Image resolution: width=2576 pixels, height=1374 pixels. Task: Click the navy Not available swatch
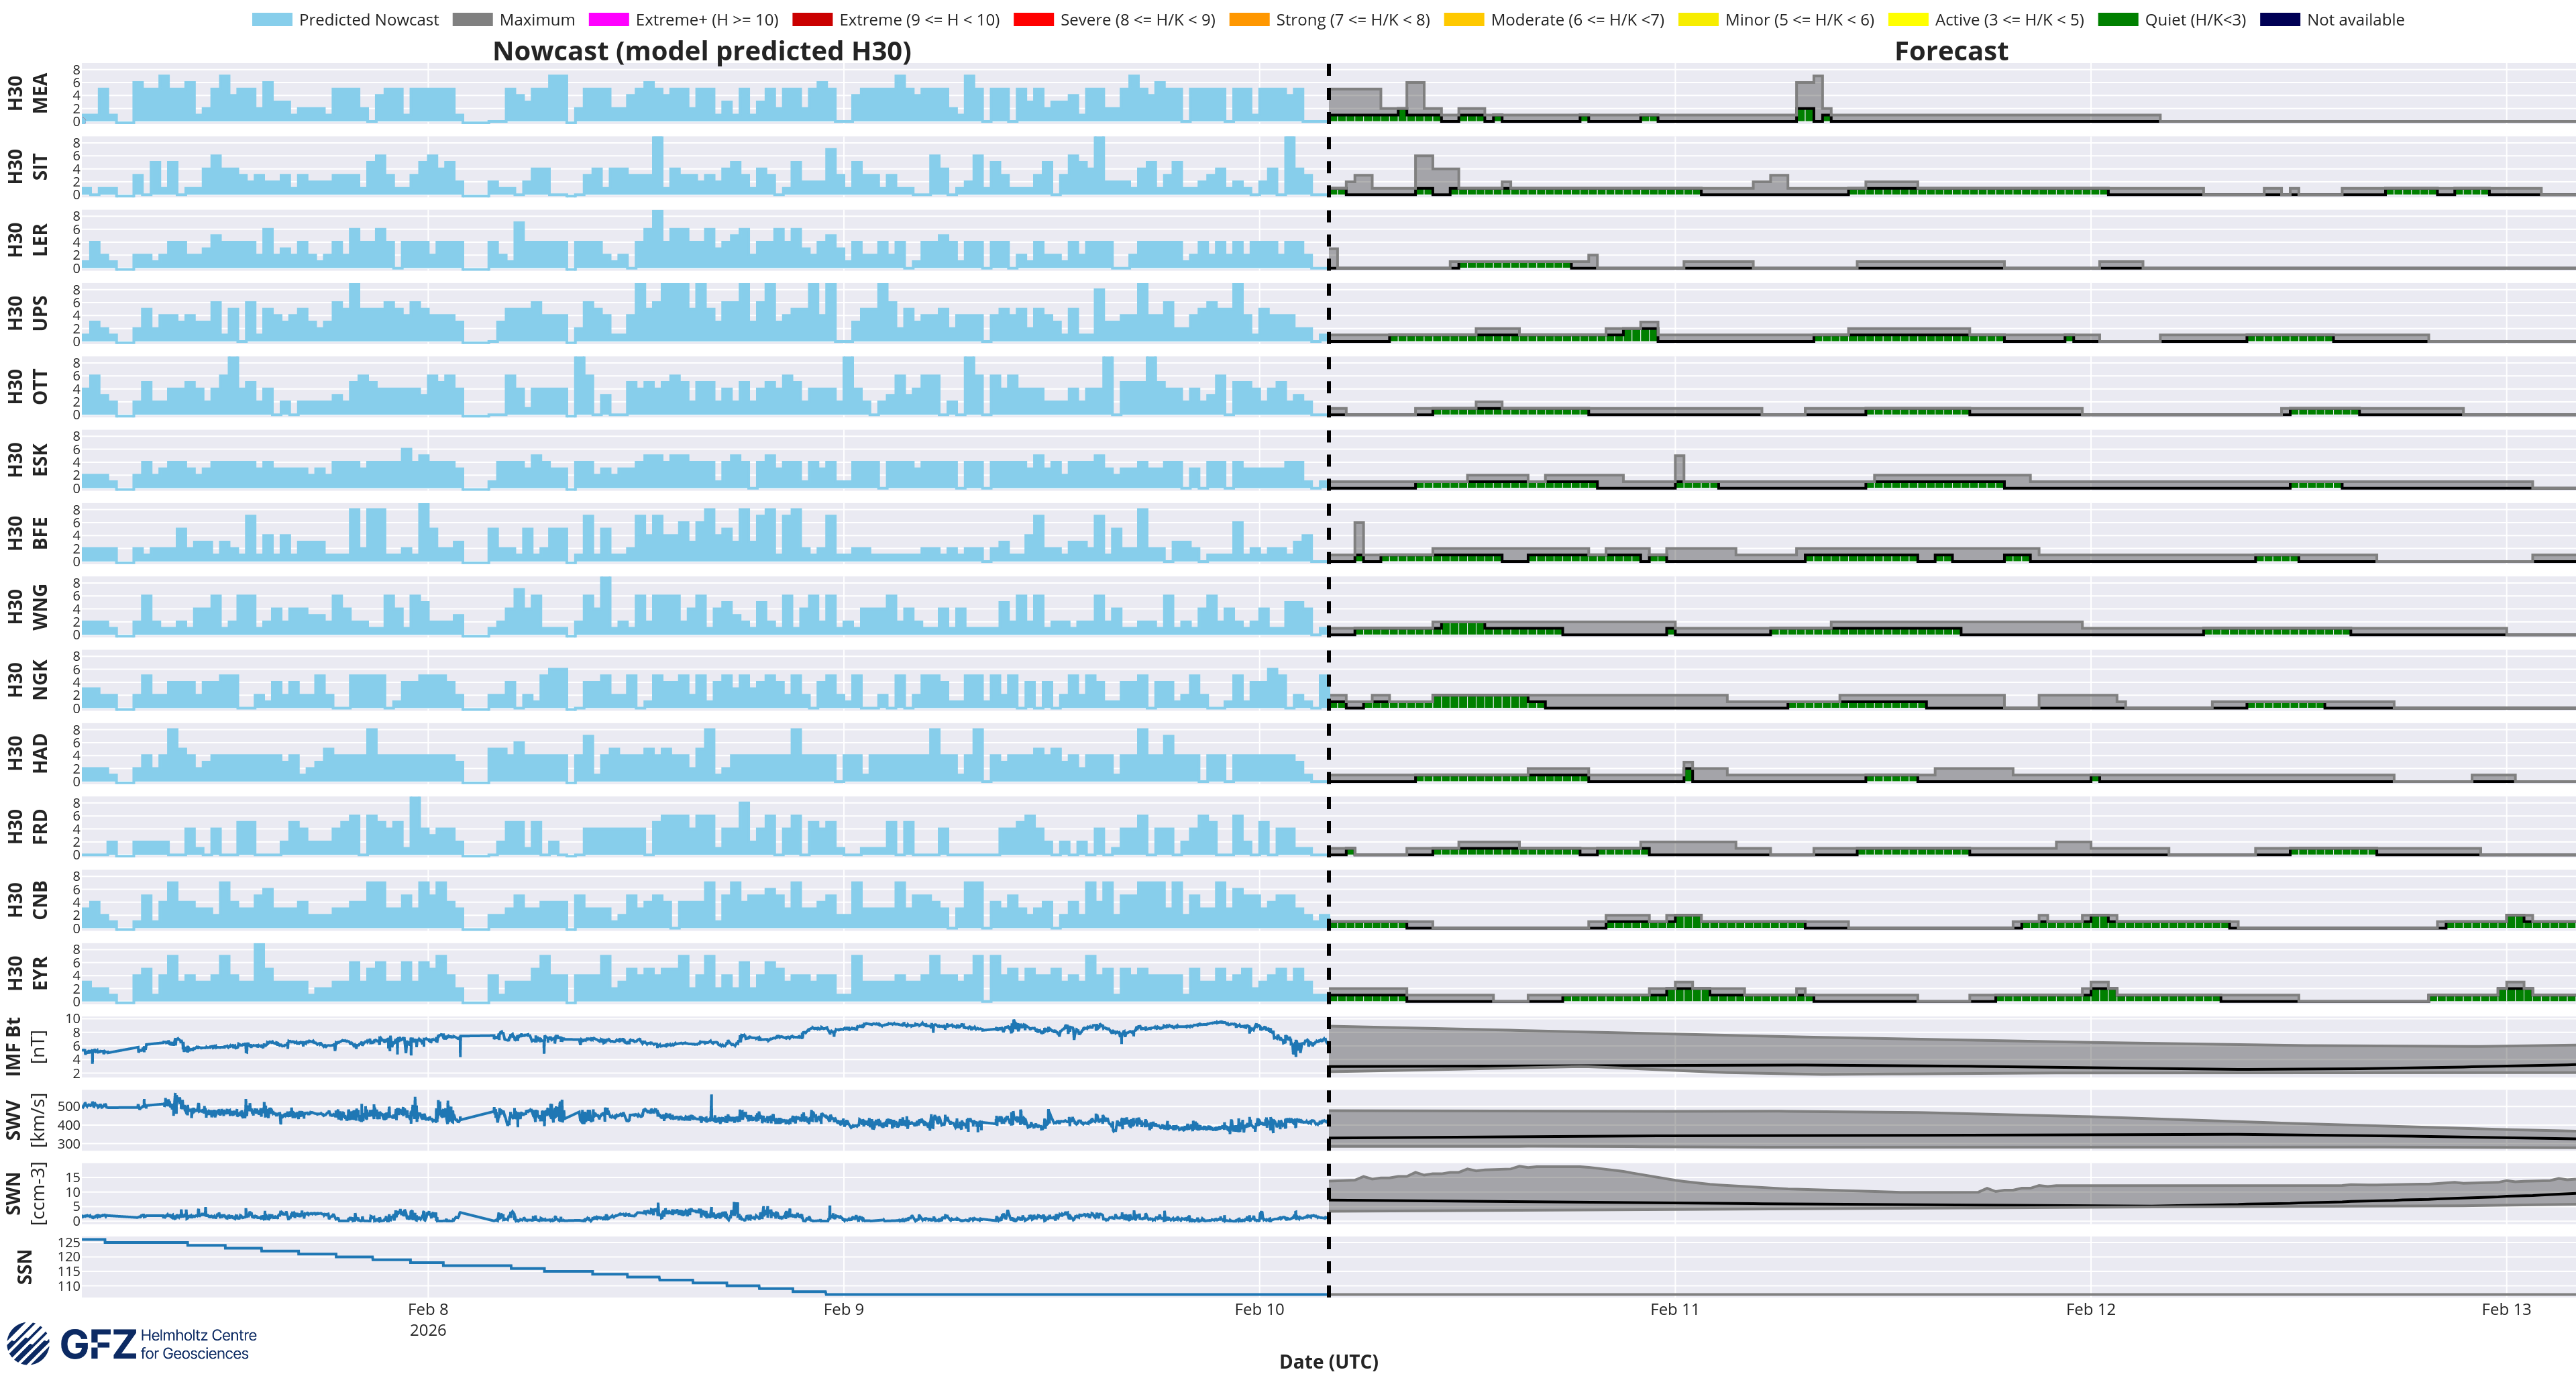(x=2279, y=20)
